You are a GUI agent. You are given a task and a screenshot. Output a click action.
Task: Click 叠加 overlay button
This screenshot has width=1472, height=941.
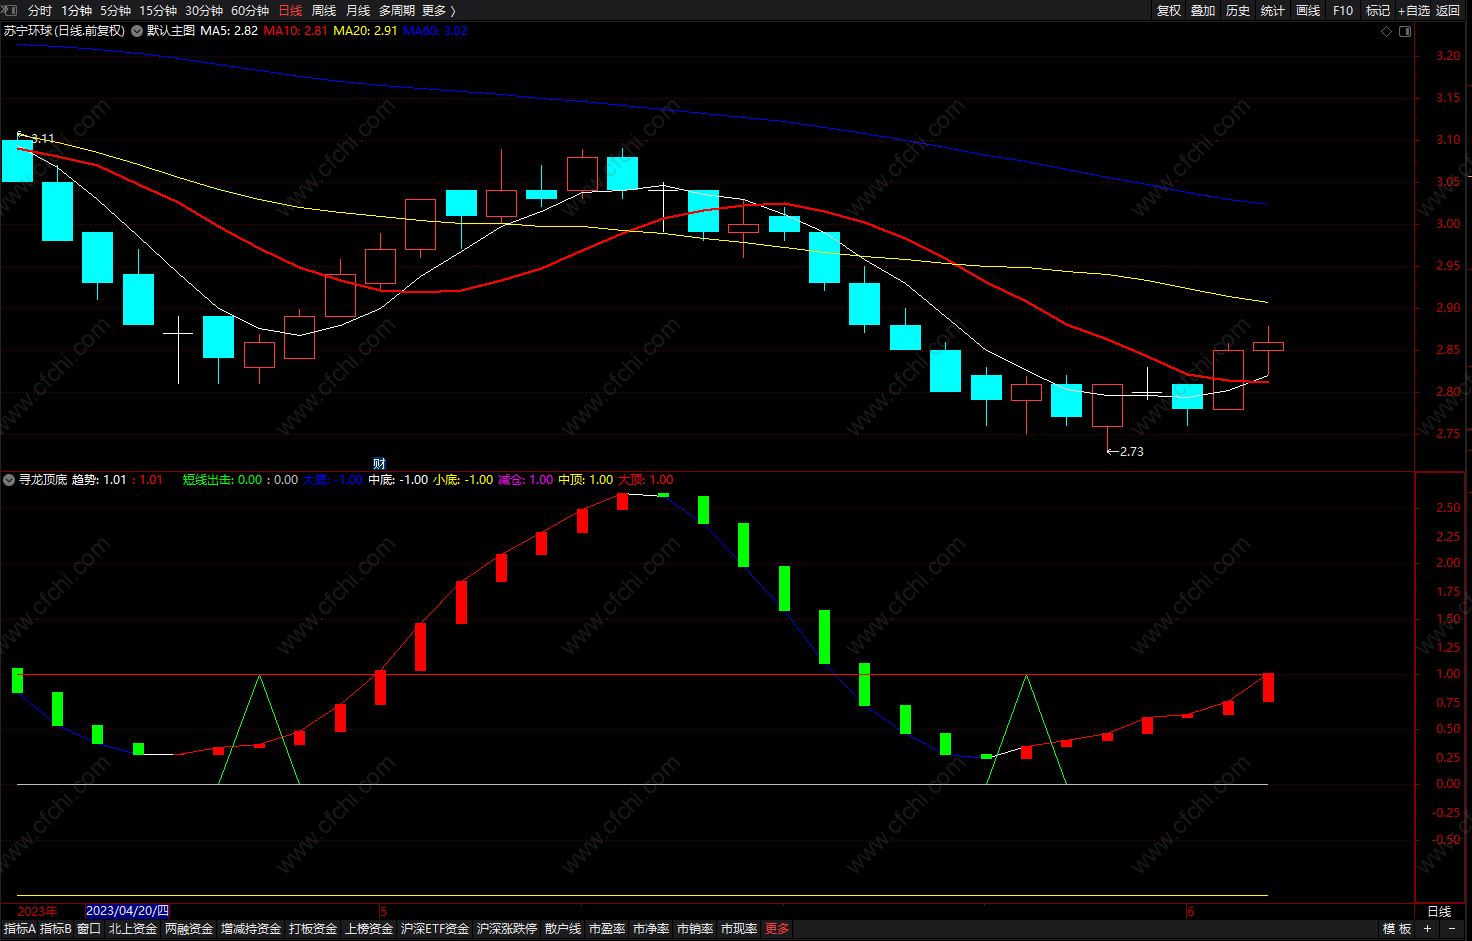[x=1203, y=10]
